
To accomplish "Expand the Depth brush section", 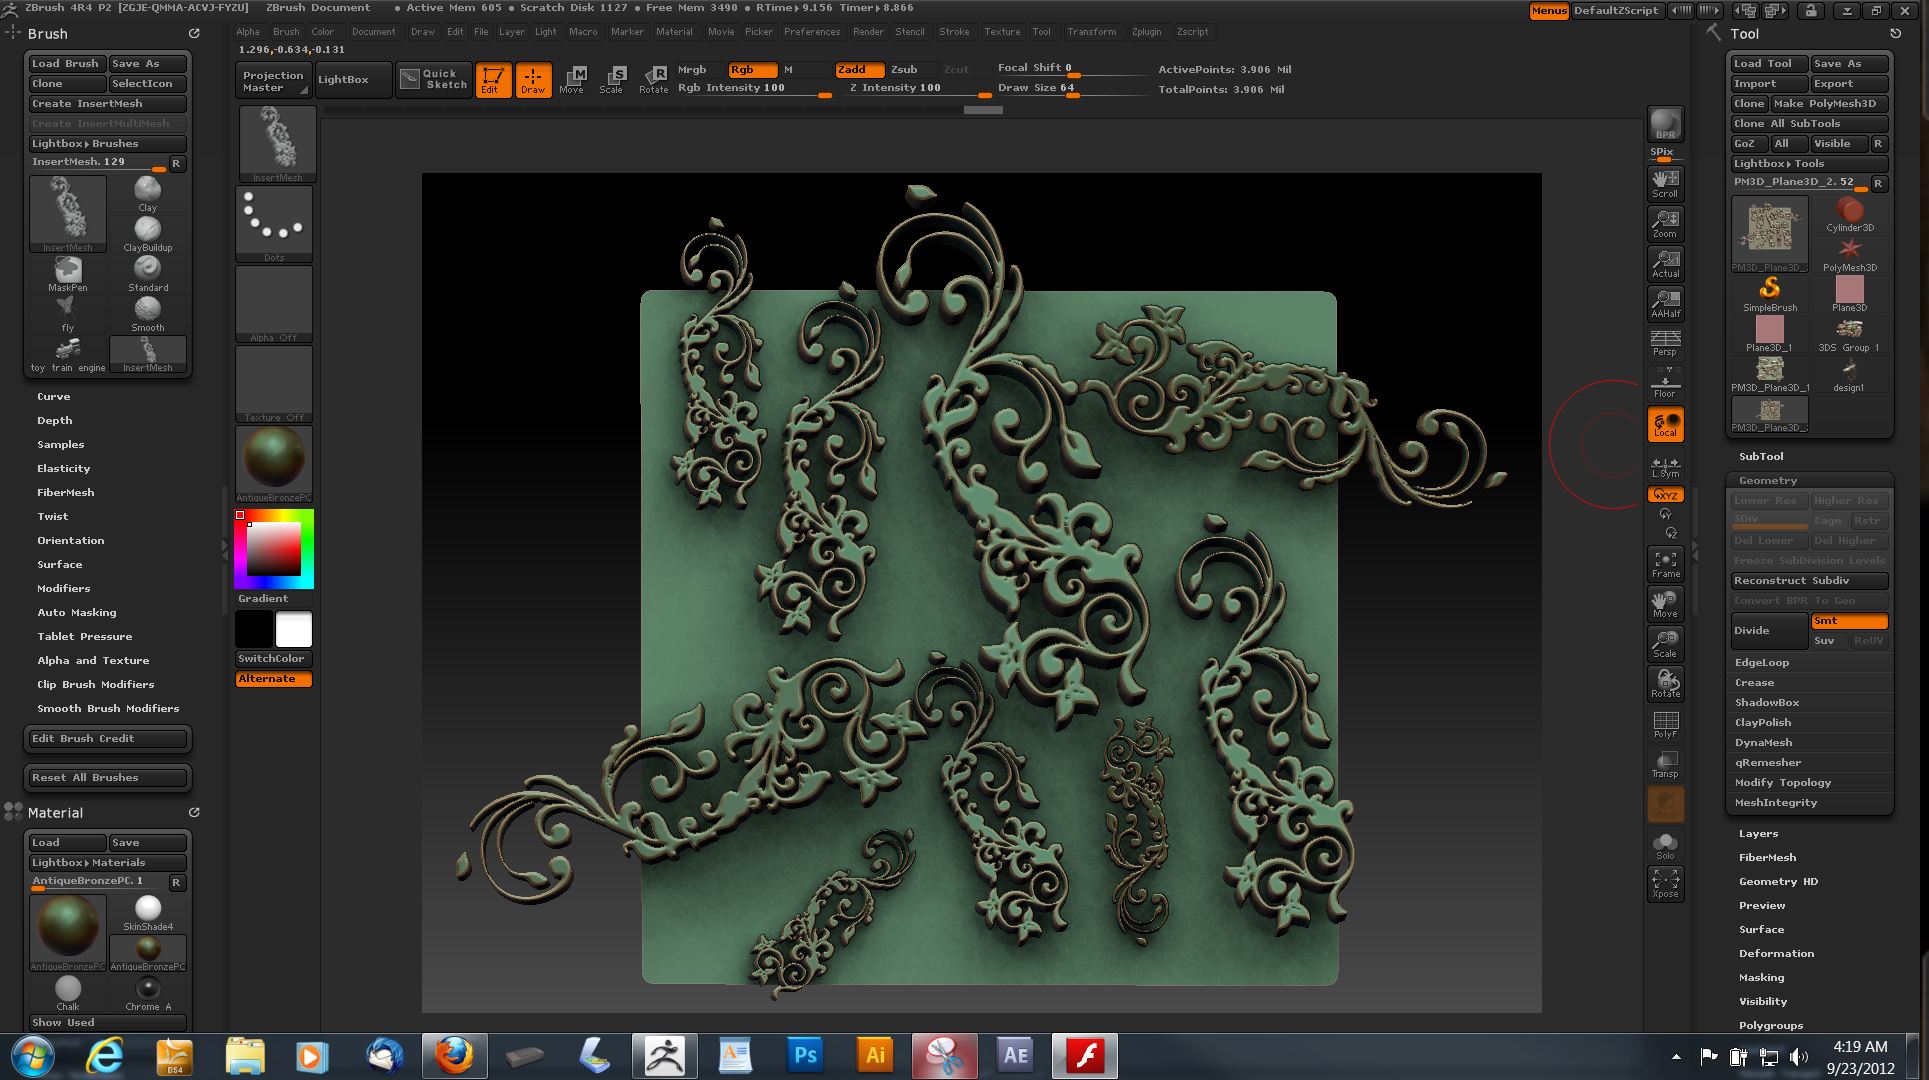I will tap(55, 421).
